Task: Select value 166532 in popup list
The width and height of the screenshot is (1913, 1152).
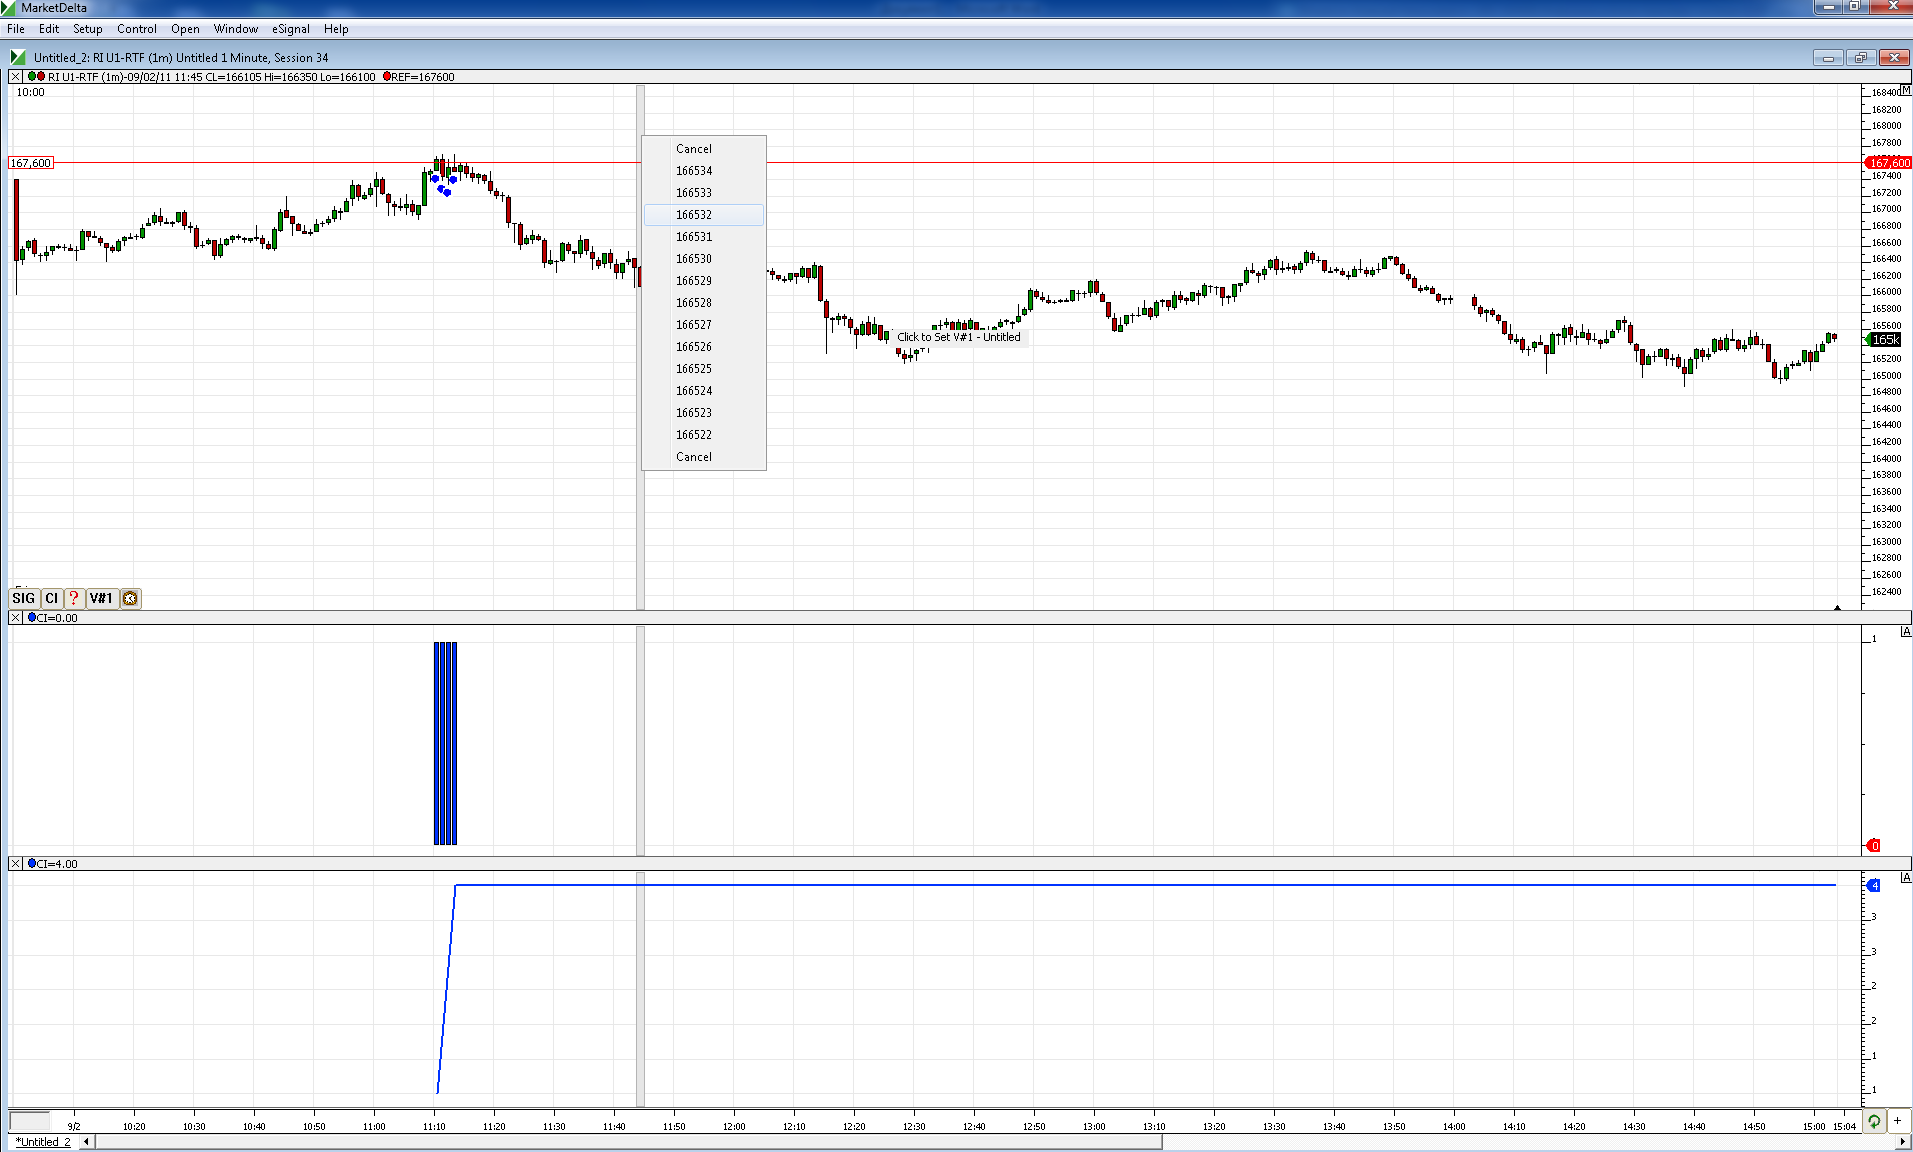Action: (694, 215)
